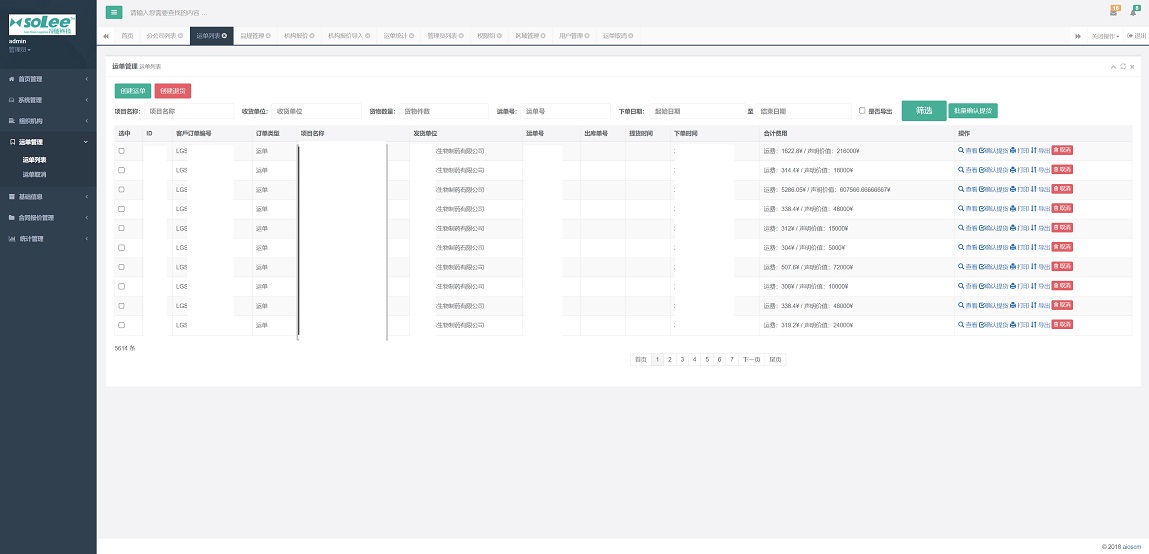Click the magnifier 查看 icon for the 314.4¥ row
The height and width of the screenshot is (554, 1149).
tap(961, 169)
